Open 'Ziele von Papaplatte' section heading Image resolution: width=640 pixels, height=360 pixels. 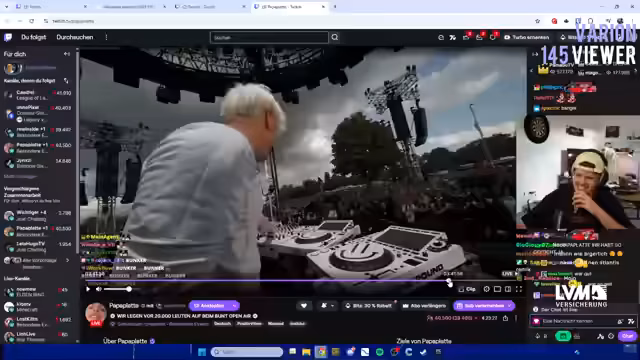(x=424, y=341)
